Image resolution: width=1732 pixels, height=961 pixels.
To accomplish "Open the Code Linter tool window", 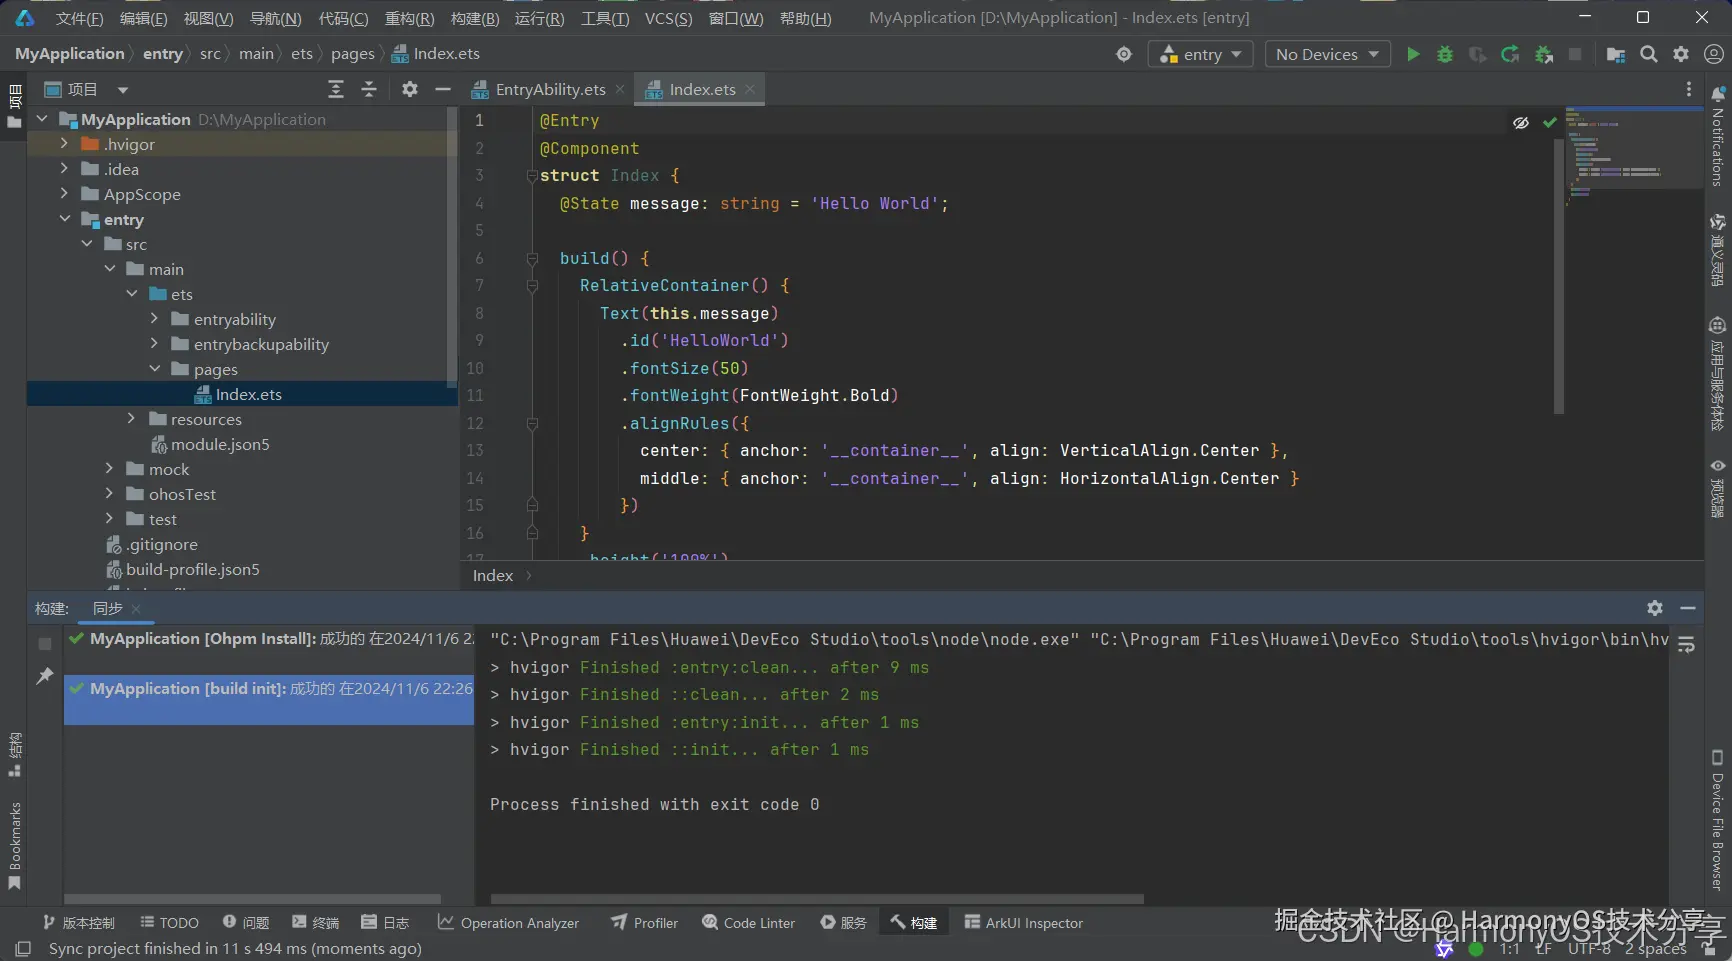I will (749, 923).
